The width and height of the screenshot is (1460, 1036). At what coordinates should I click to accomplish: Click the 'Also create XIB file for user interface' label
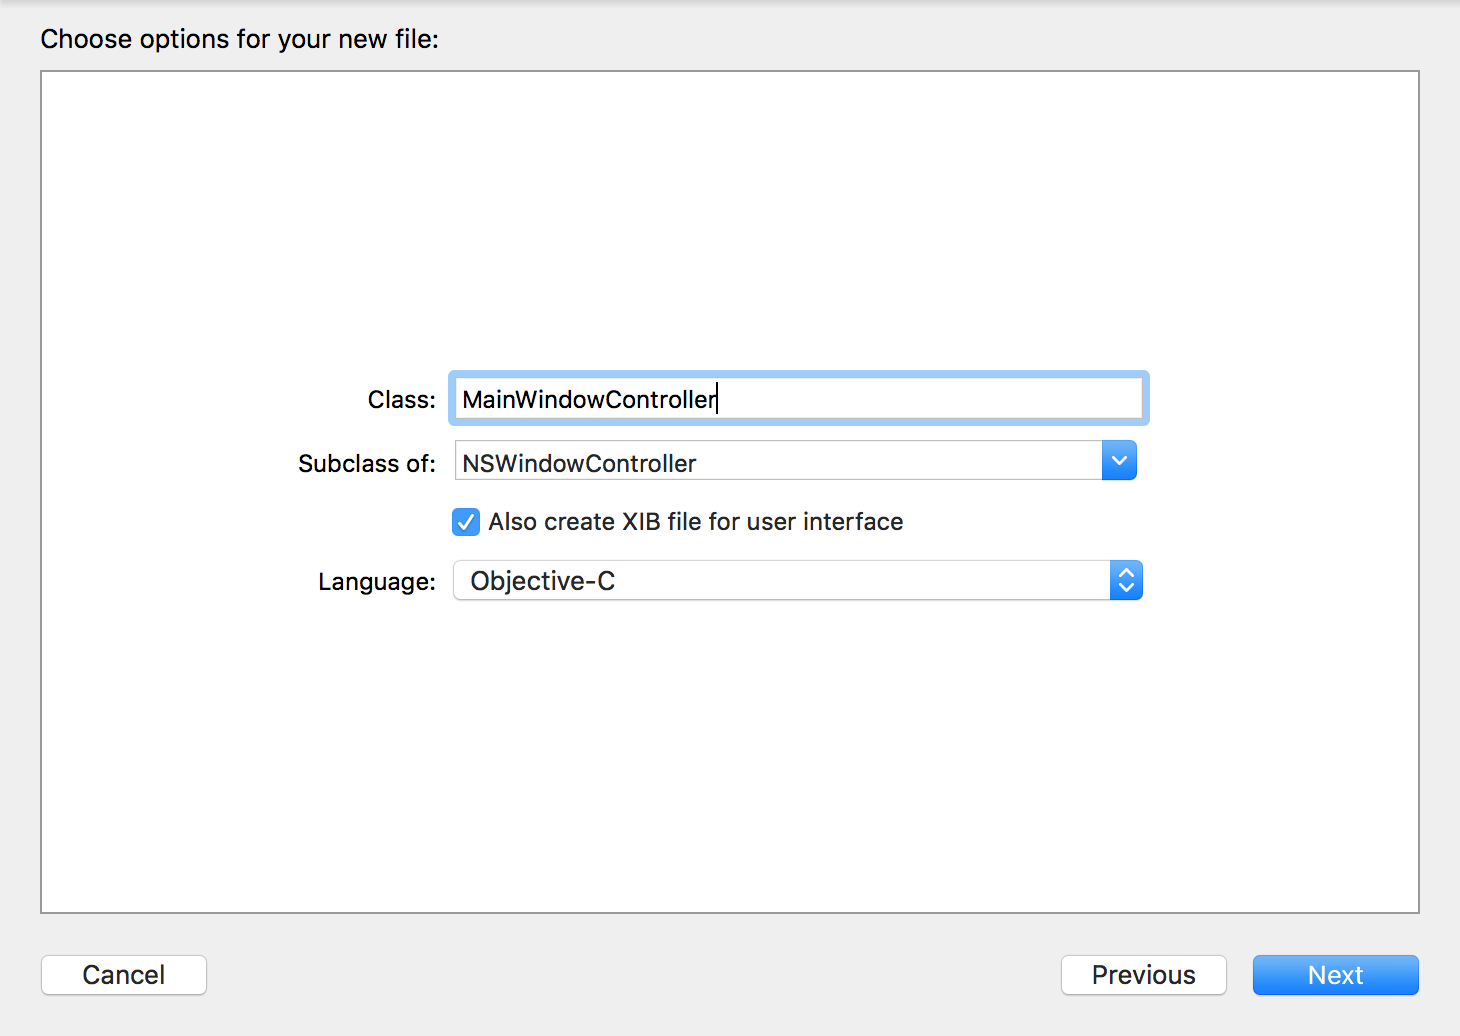click(696, 522)
